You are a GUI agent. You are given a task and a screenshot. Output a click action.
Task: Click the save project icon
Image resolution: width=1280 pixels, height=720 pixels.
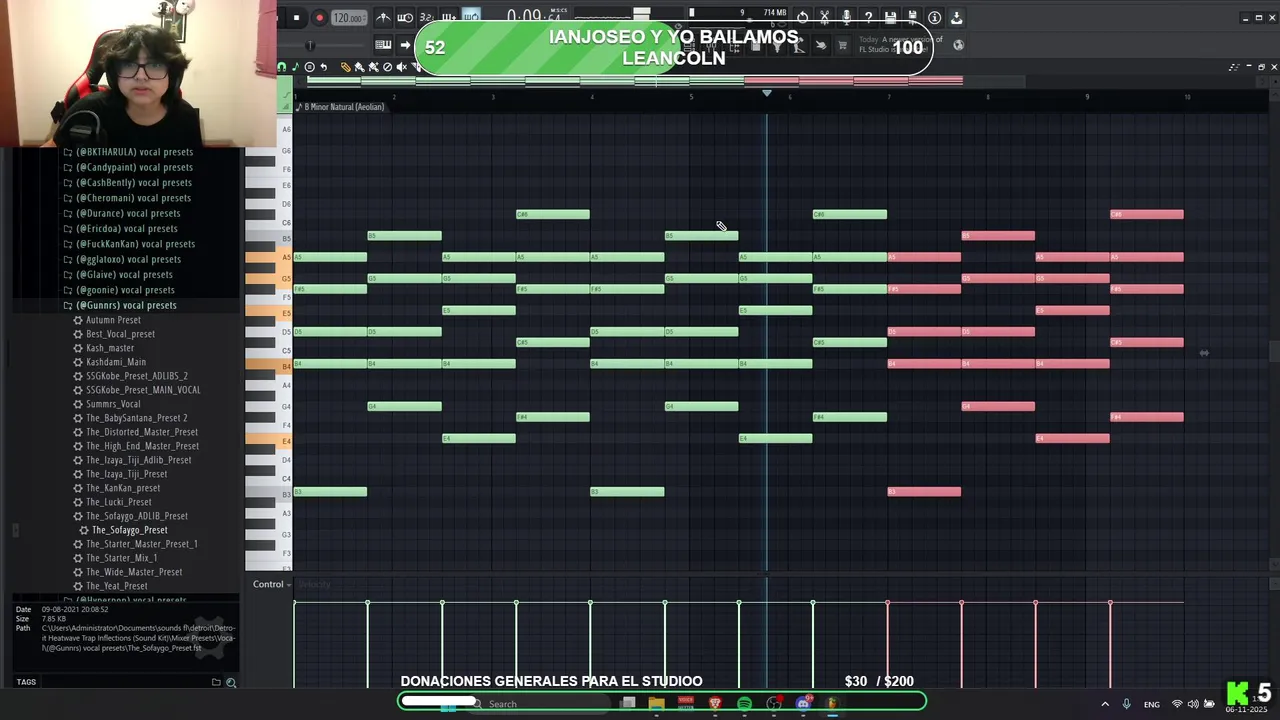point(890,18)
